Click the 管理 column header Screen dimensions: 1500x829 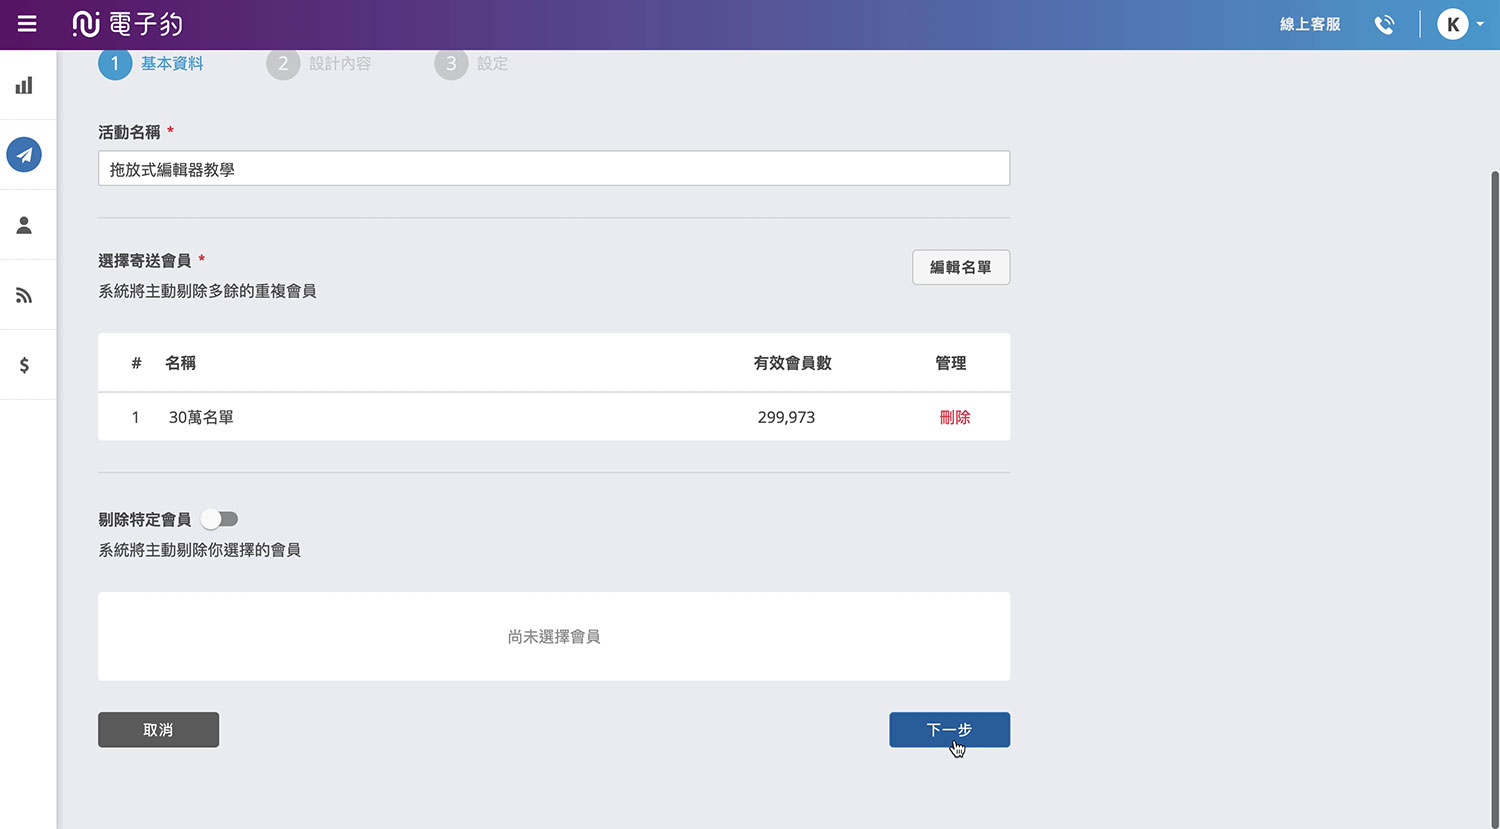[x=951, y=363]
